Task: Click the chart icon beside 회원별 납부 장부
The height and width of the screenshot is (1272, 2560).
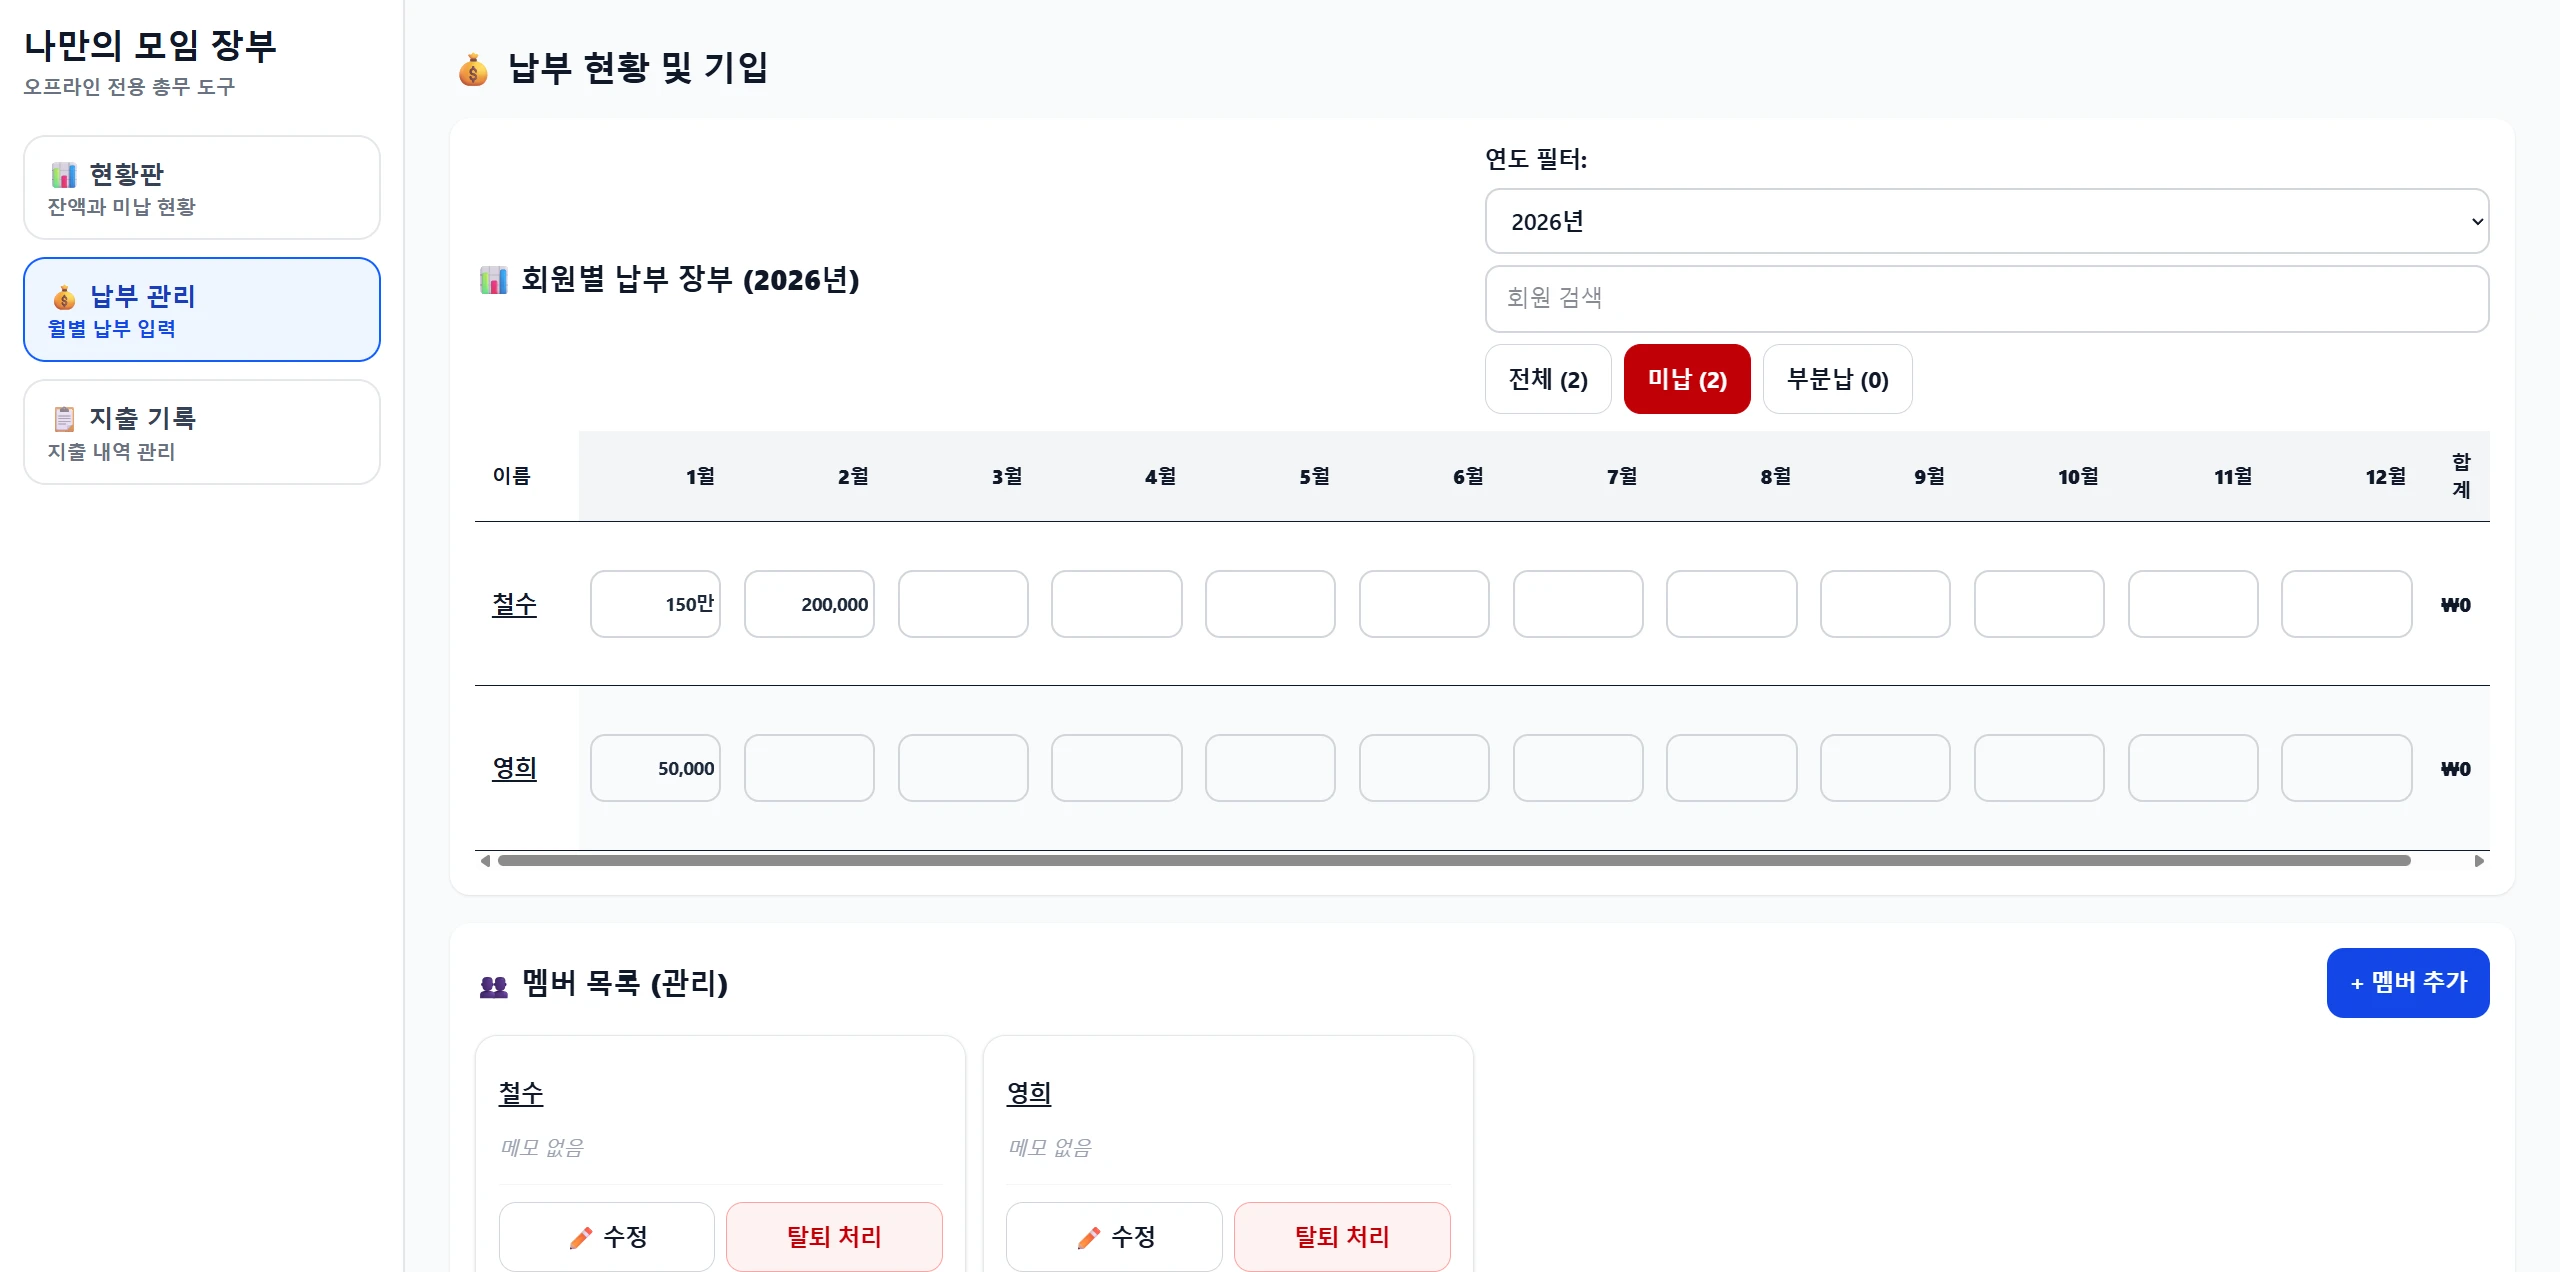Action: click(x=494, y=280)
